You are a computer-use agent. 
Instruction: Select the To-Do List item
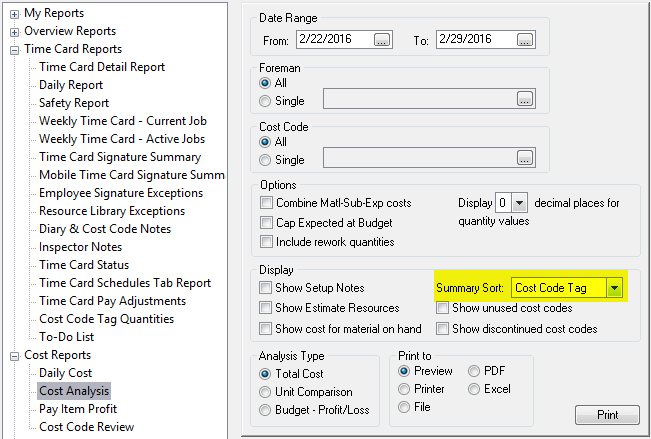(x=66, y=337)
